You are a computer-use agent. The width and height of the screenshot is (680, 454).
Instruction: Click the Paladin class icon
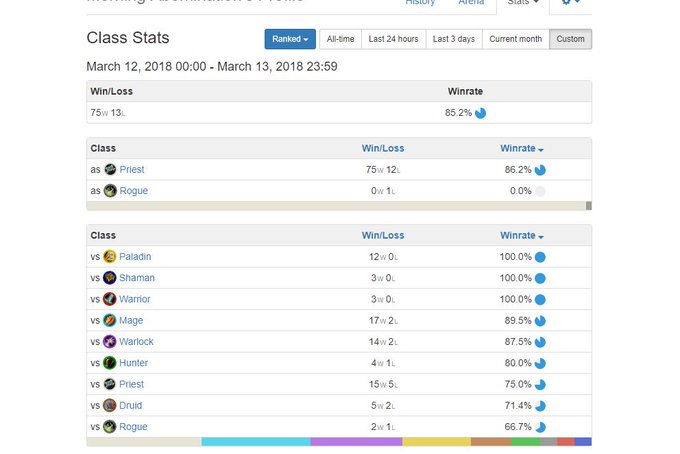(110, 257)
